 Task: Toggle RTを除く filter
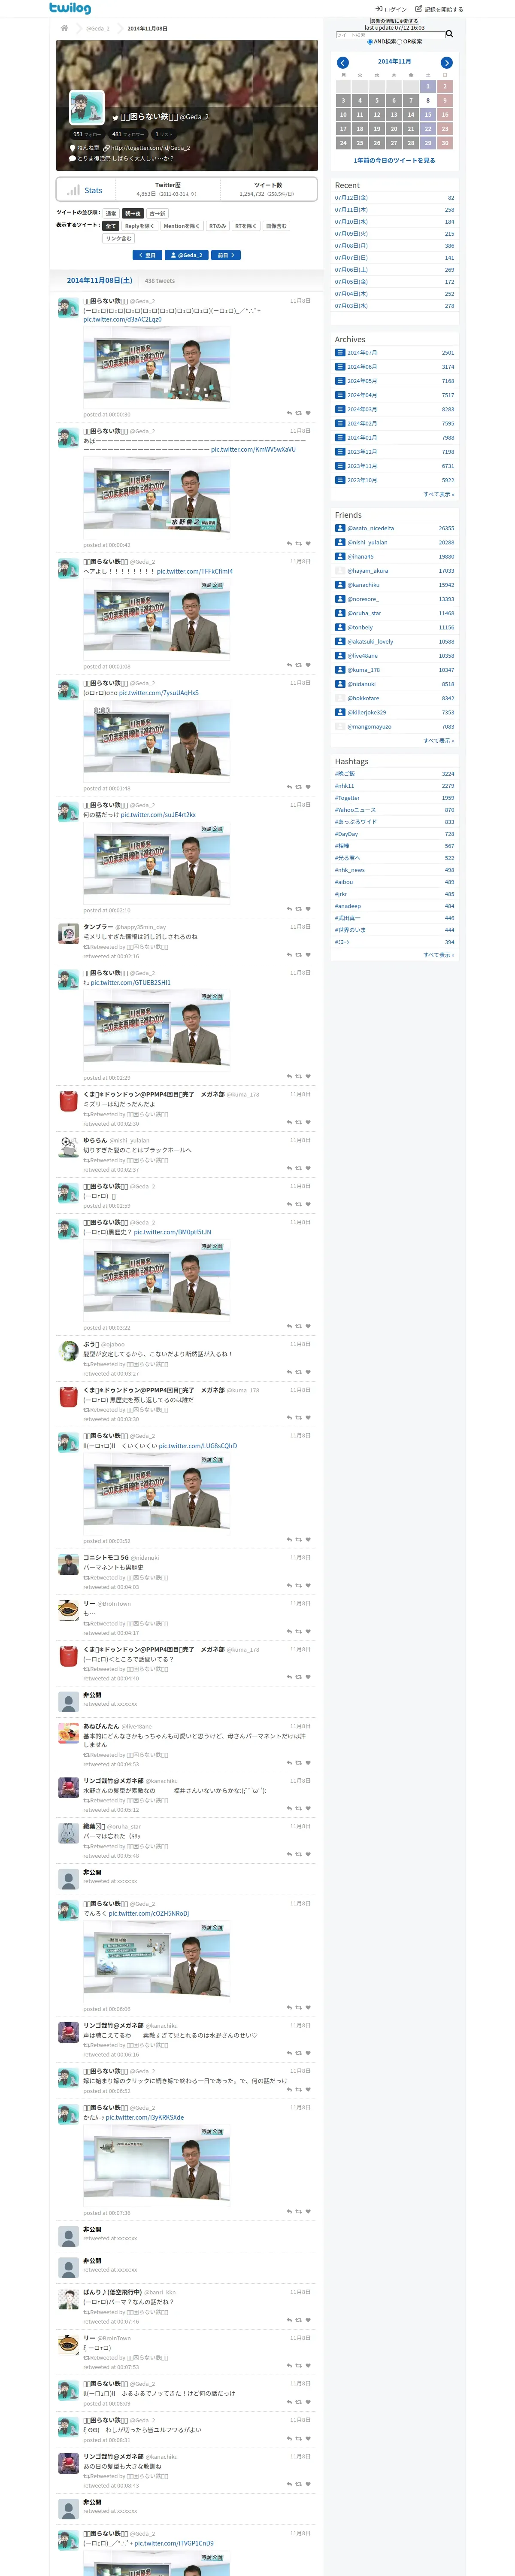click(246, 226)
